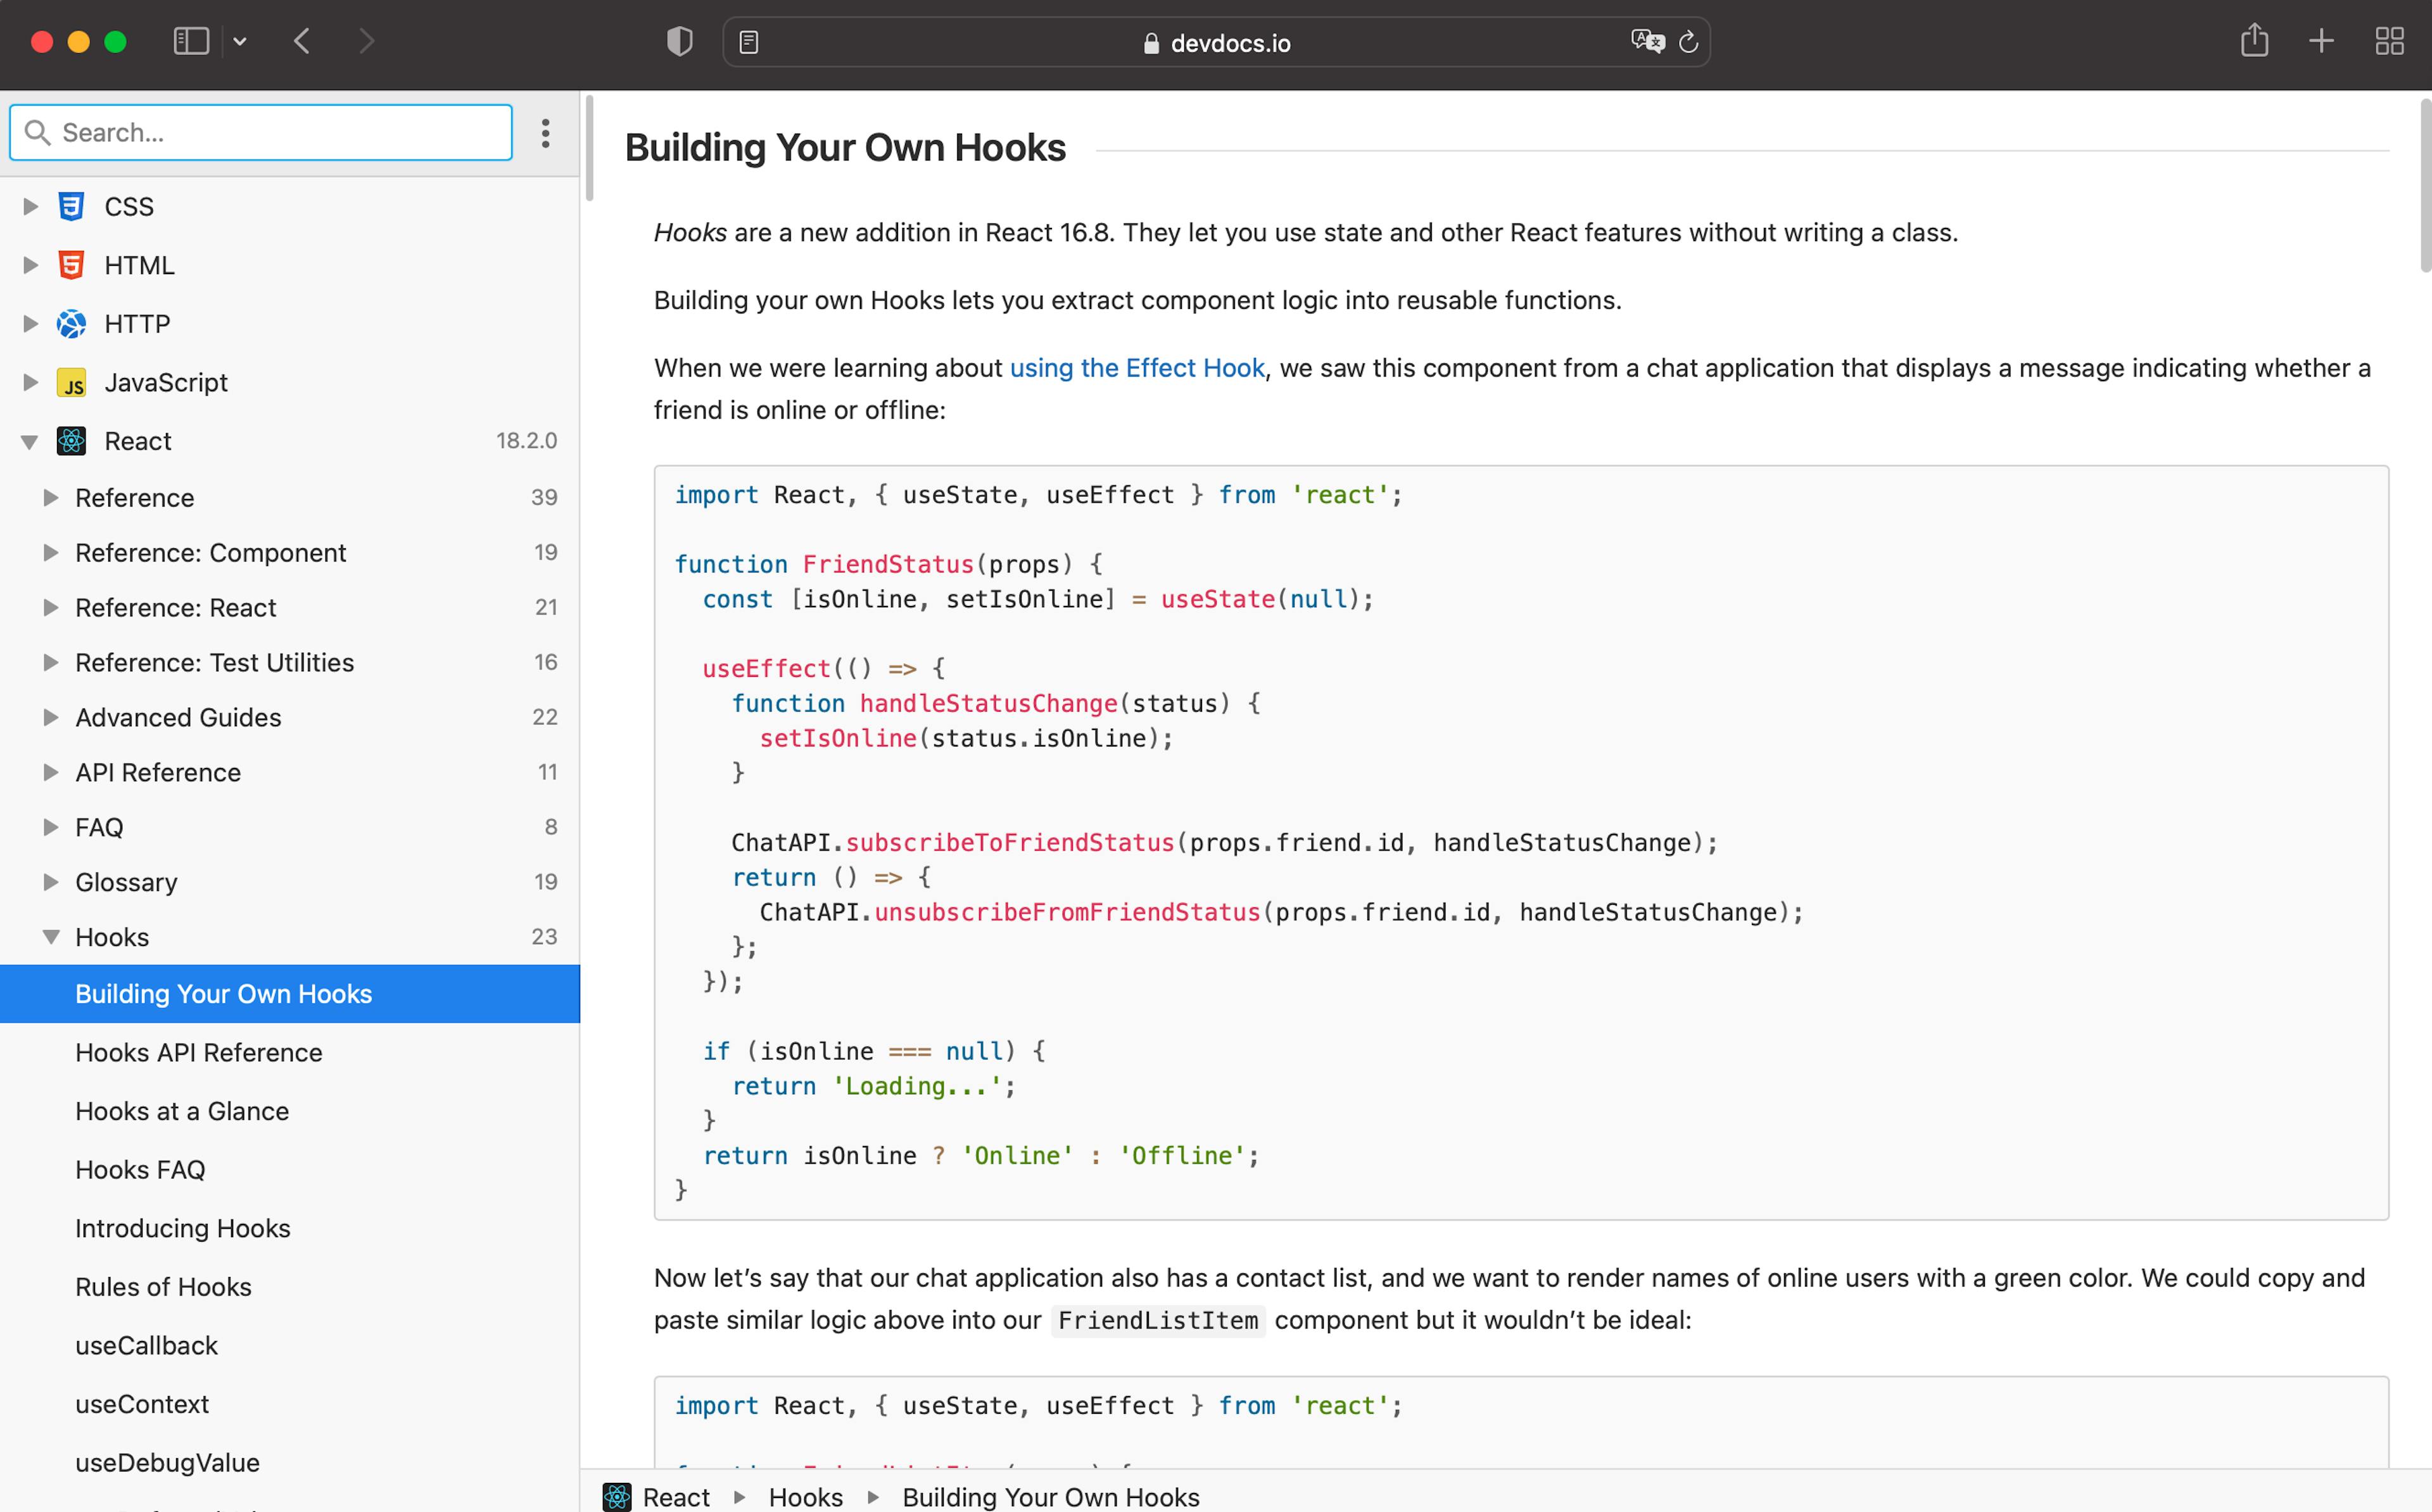This screenshot has height=1512, width=2432.
Task: Open Hooks API Reference page
Action: [199, 1052]
